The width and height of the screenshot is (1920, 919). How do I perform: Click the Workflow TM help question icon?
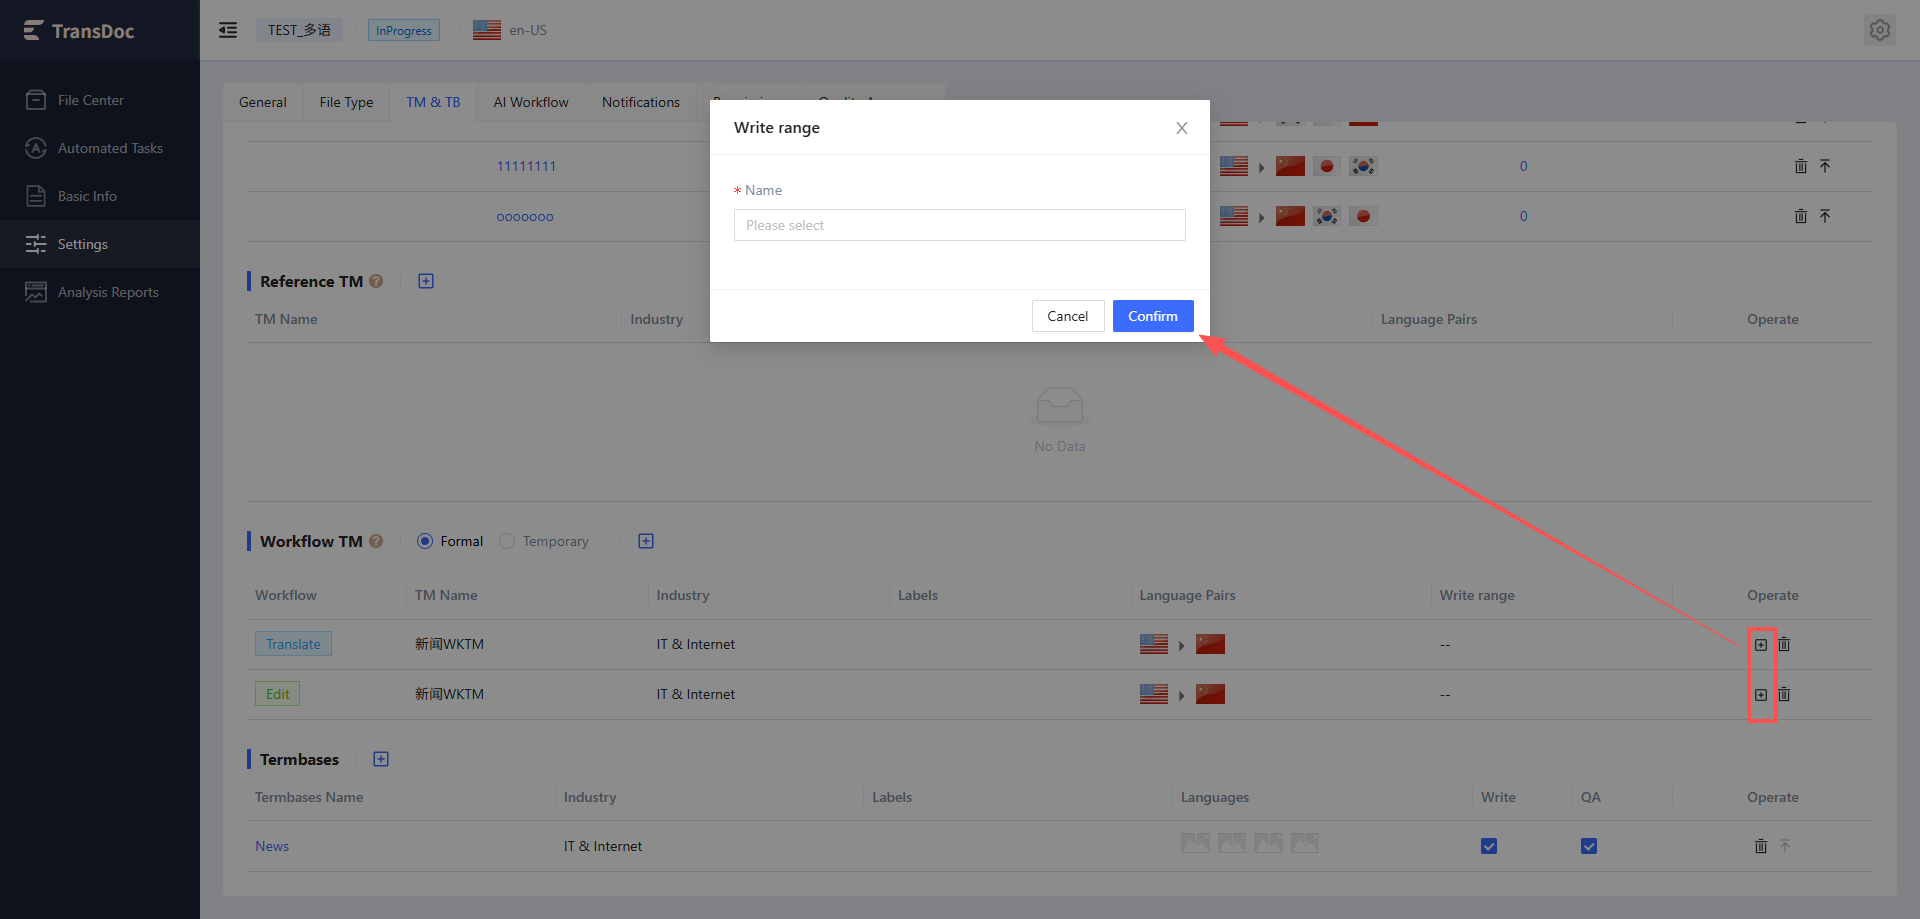pos(376,541)
